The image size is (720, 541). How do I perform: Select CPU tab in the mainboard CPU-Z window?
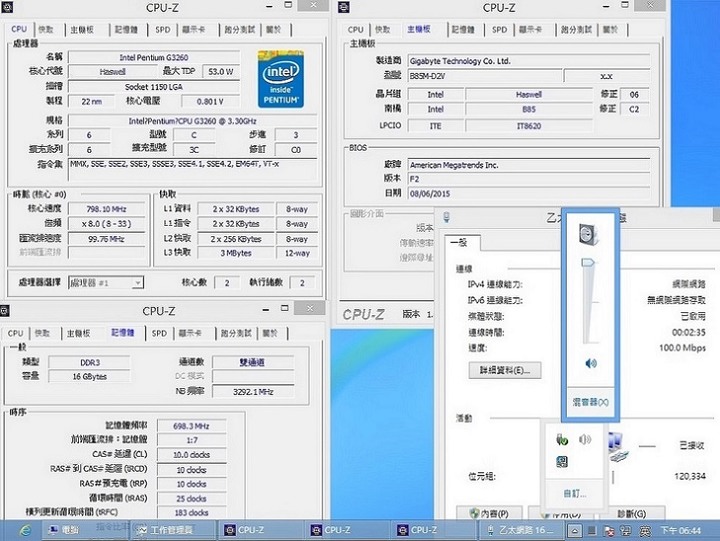[x=355, y=29]
